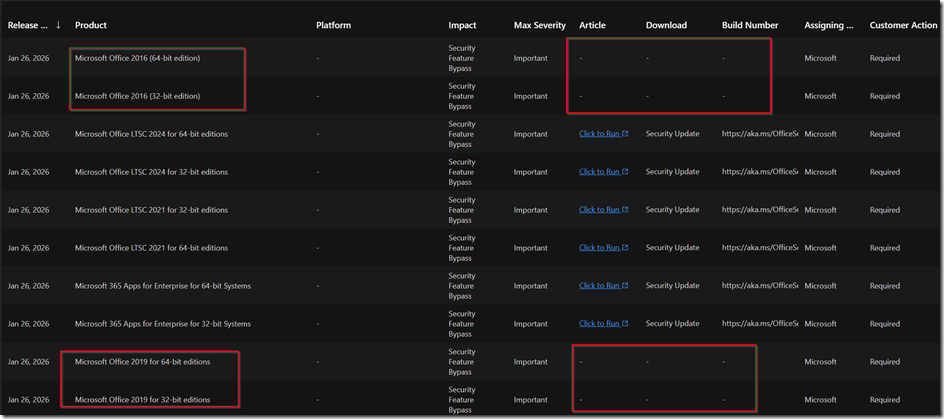Viewport: 944px width, 419px height.
Task: Click external-link icon in Office LTSC 2024 64-bit row
Action: point(625,134)
